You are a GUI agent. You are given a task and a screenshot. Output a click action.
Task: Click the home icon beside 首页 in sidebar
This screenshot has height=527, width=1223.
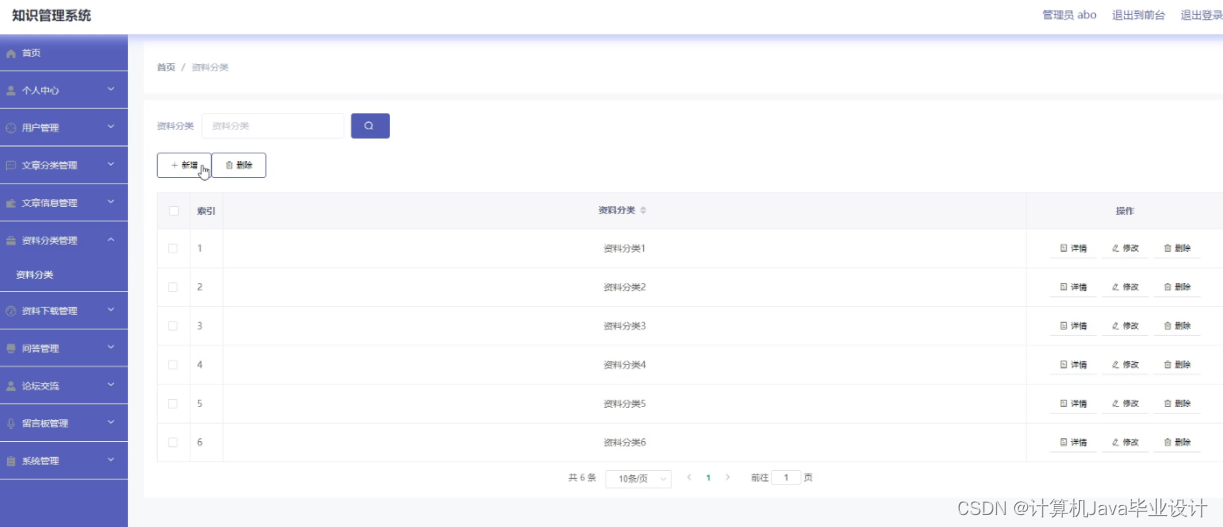pyautogui.click(x=11, y=53)
